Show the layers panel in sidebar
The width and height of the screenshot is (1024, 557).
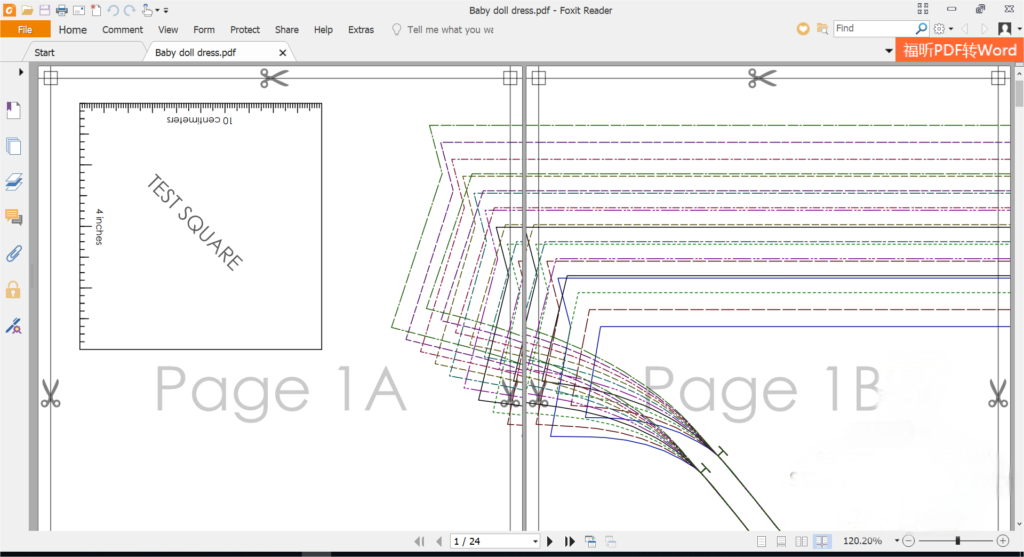point(14,182)
